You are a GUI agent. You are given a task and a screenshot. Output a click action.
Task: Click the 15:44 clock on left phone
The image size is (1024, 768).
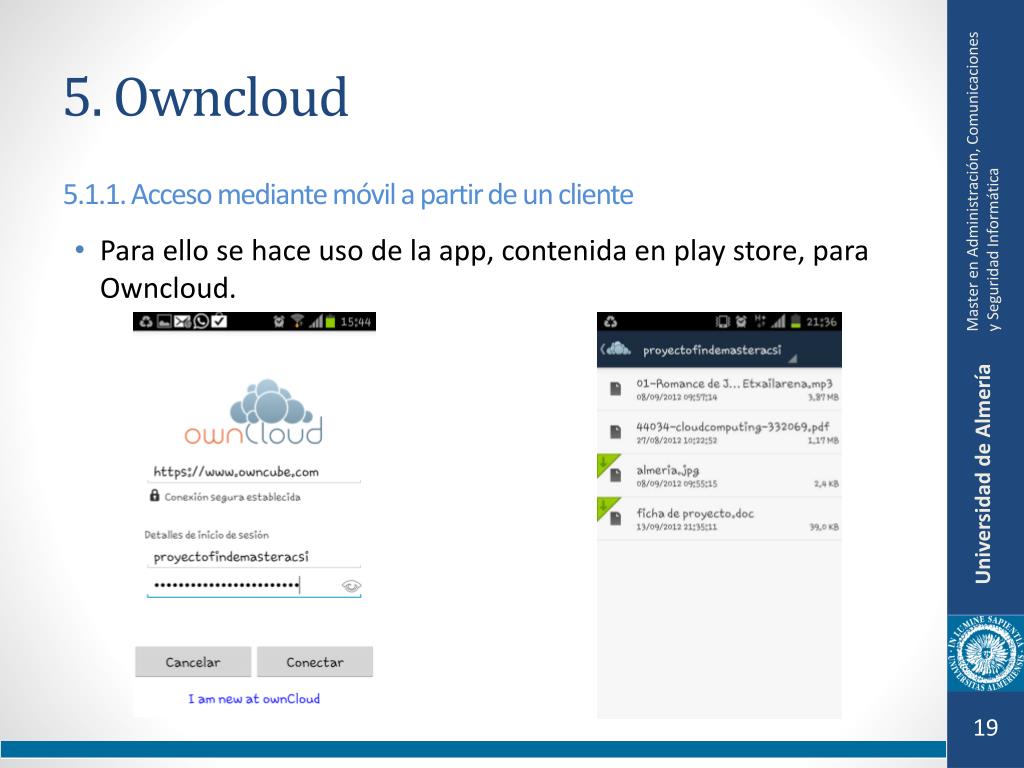(356, 322)
